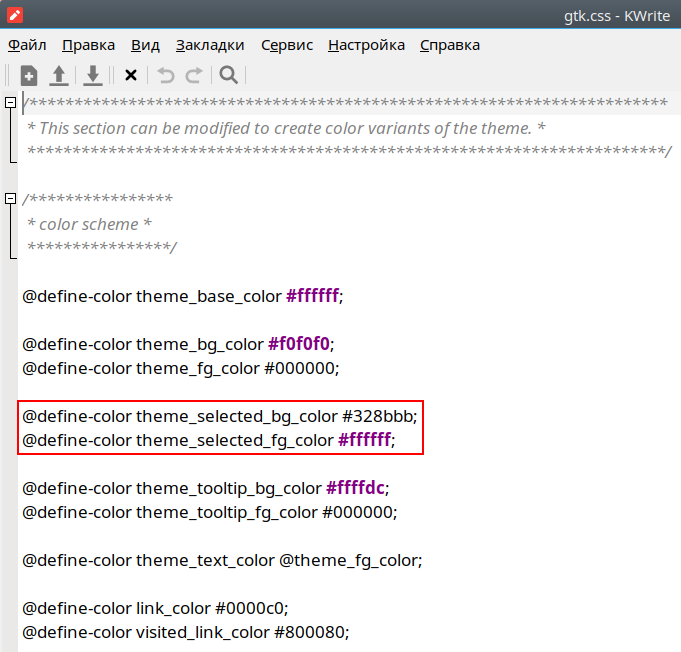Click the Save download-arrow icon
The width and height of the screenshot is (681, 652).
click(x=93, y=76)
